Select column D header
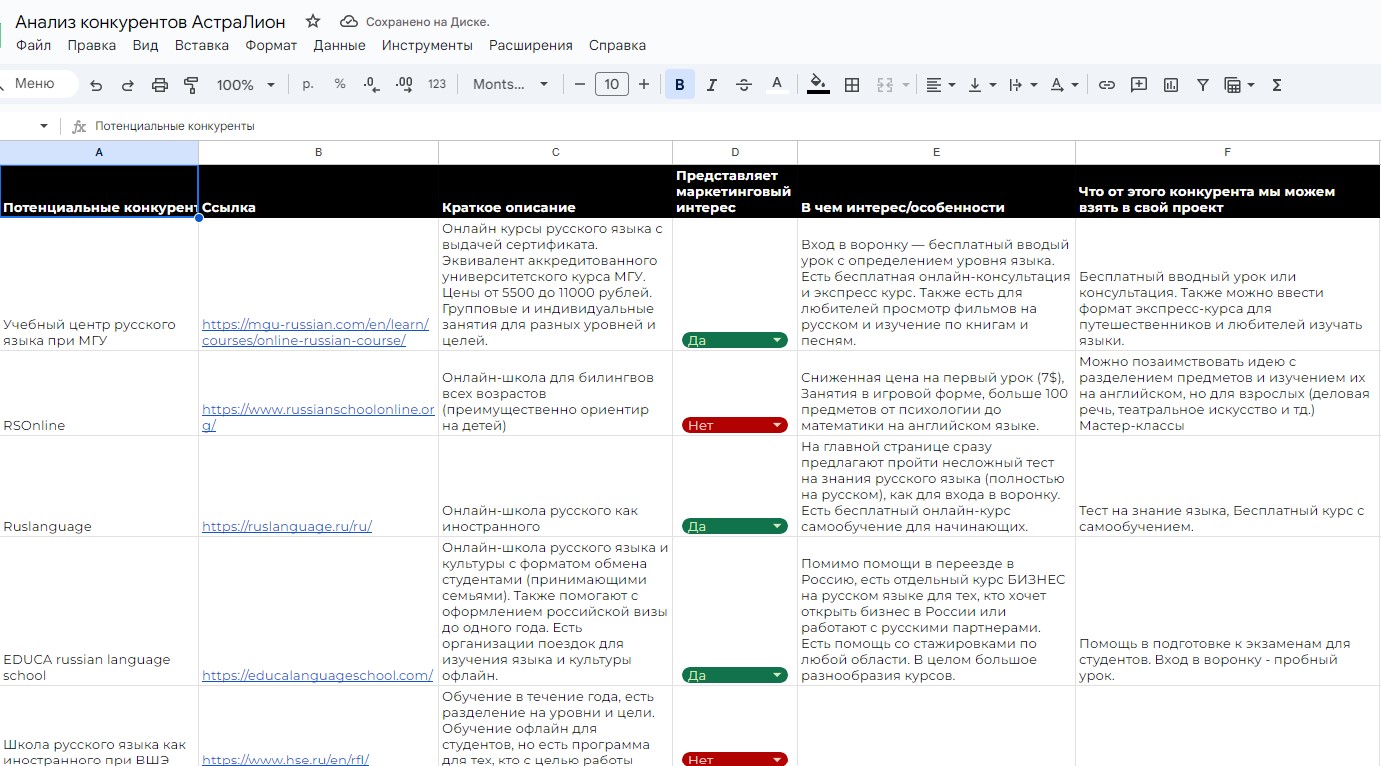This screenshot has width=1381, height=766. pos(735,152)
